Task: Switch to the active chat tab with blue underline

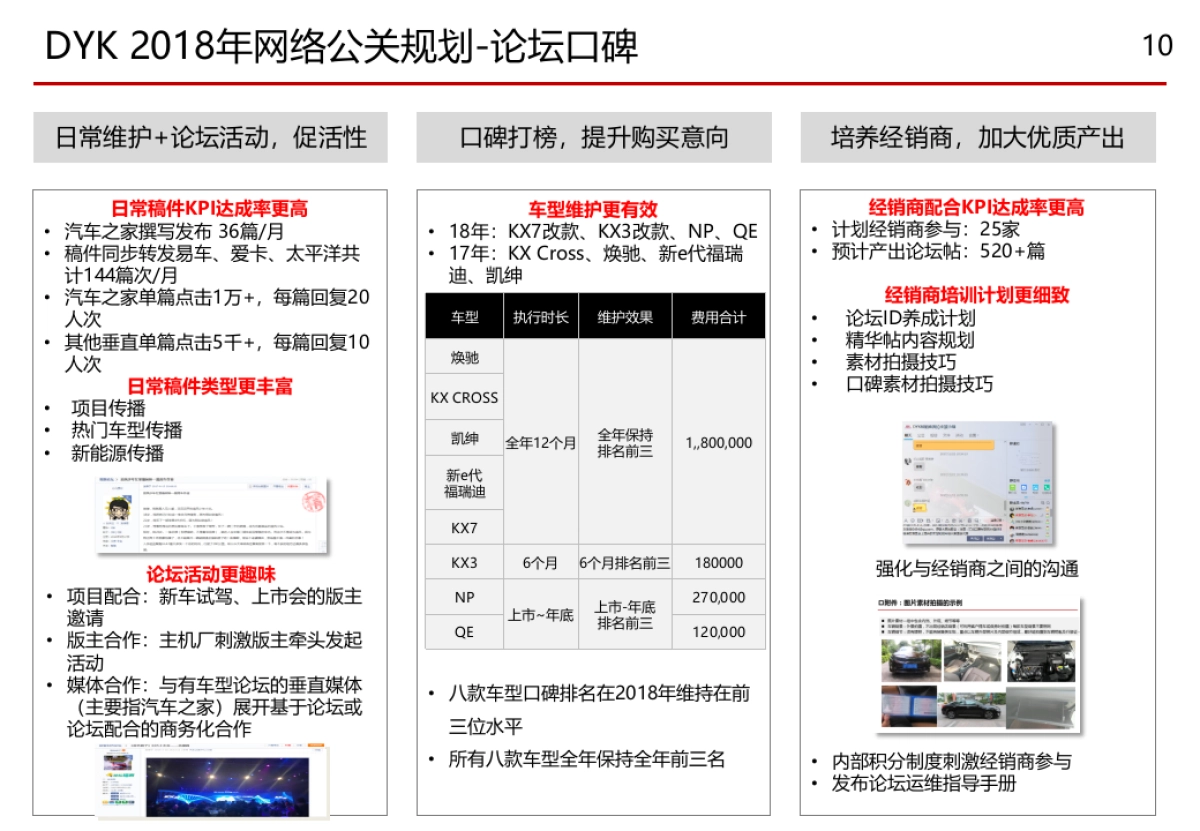Action: [908, 435]
